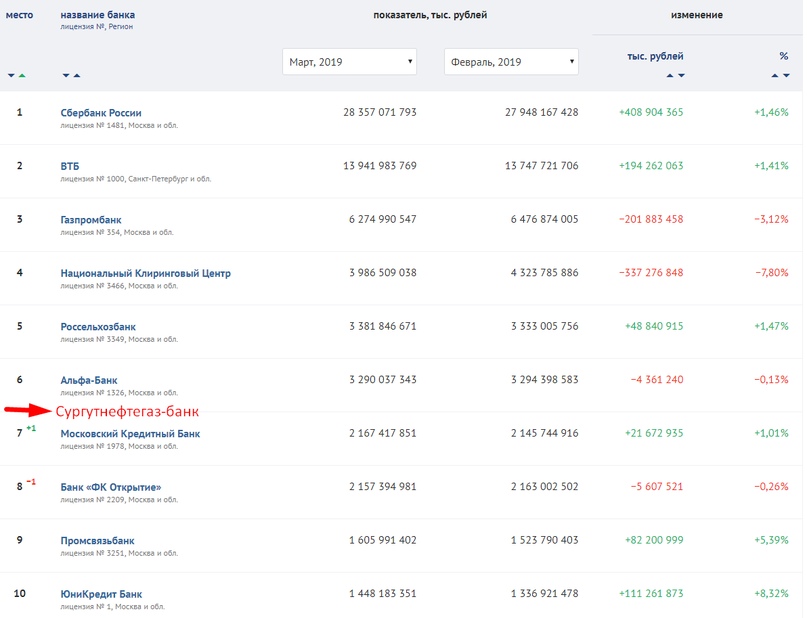Screen dimensions: 807x618
Task: Select percent value +1,46%
Action: coord(771,112)
